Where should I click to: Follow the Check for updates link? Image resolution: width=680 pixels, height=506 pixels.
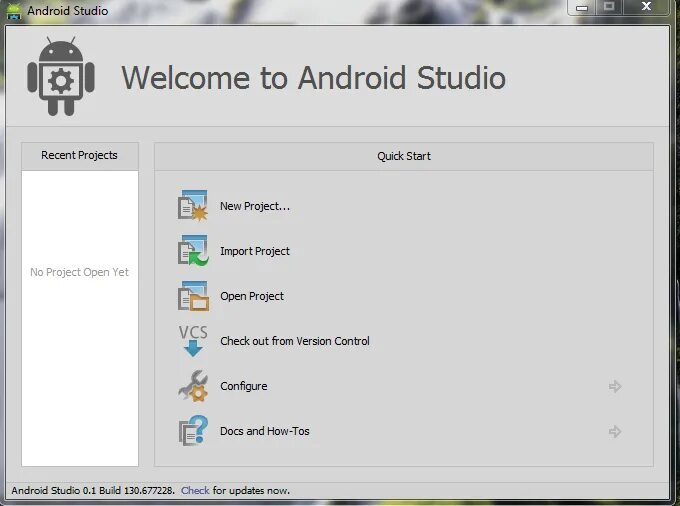point(195,490)
